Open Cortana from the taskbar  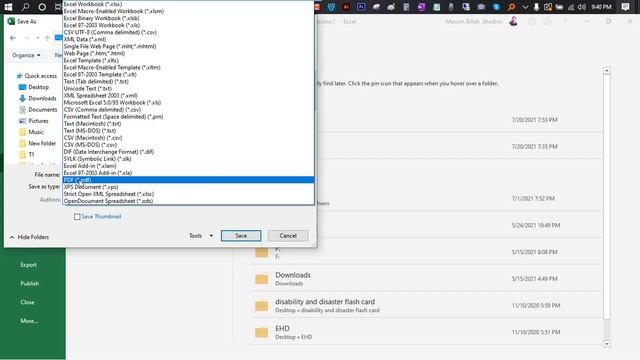[x=42, y=7]
